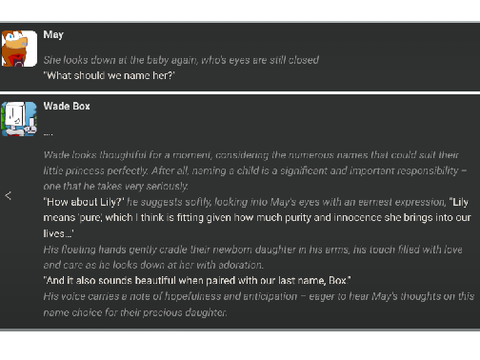Select the line "name choice for their precious daughter"
The height and width of the screenshot is (360, 480).
pyautogui.click(x=135, y=312)
